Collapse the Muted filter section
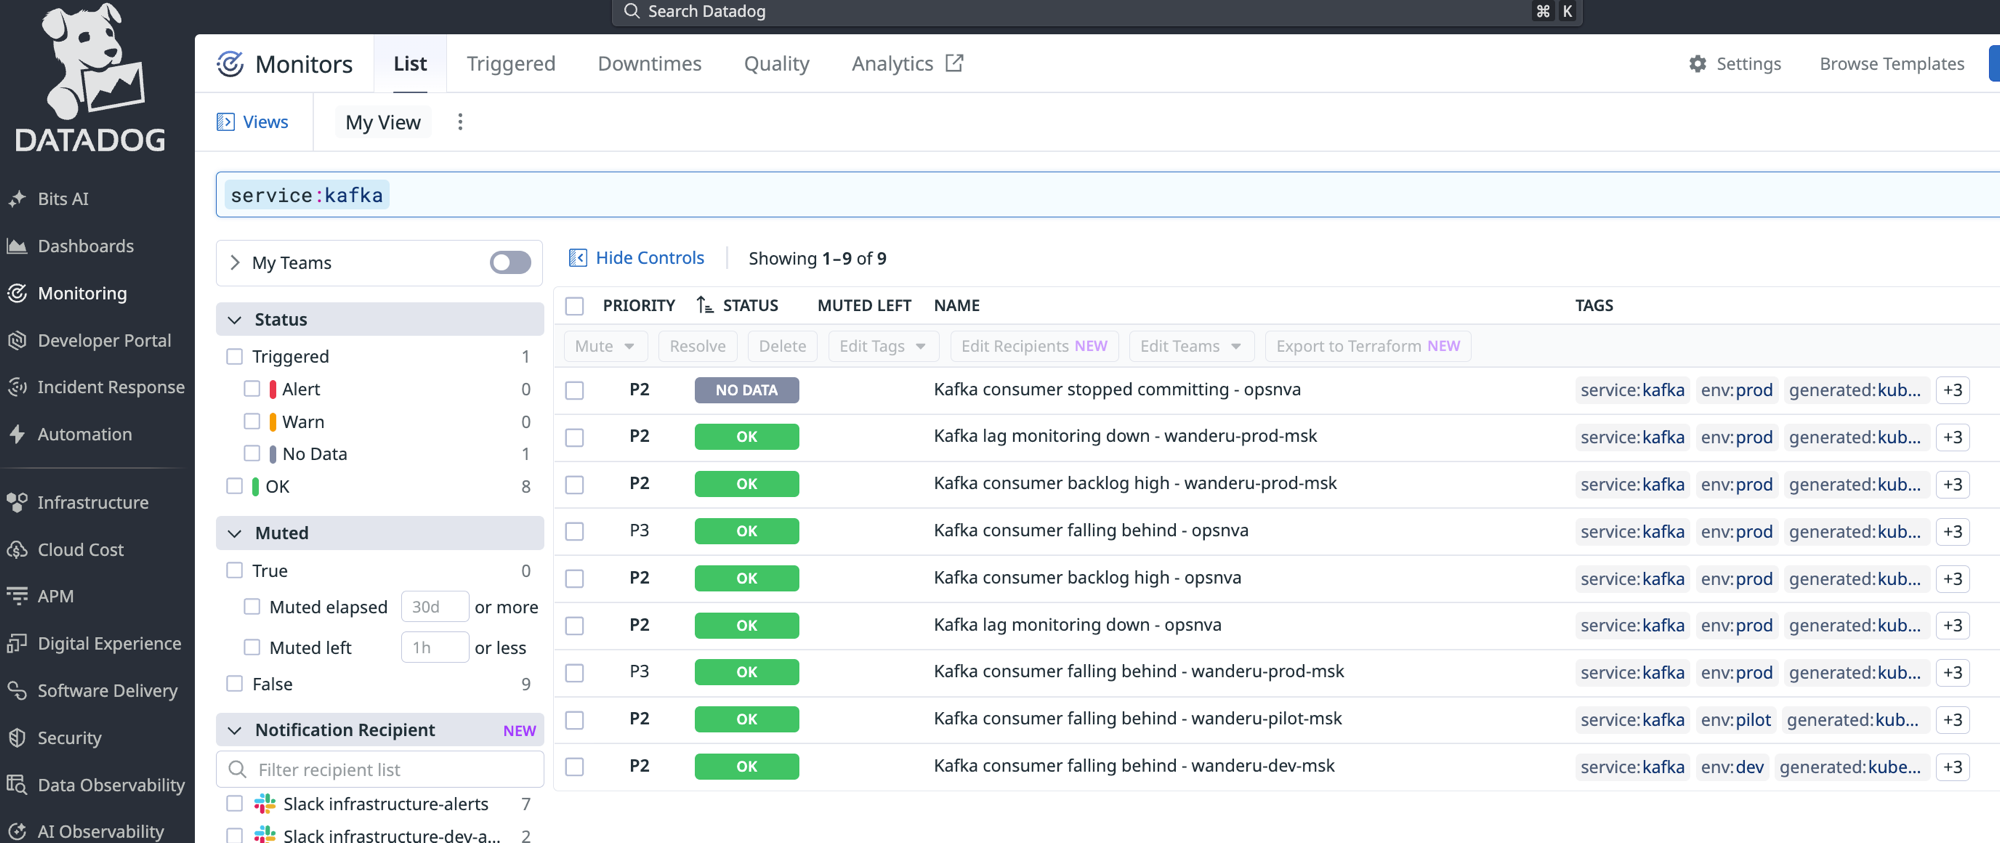Viewport: 2000px width, 843px height. click(235, 533)
